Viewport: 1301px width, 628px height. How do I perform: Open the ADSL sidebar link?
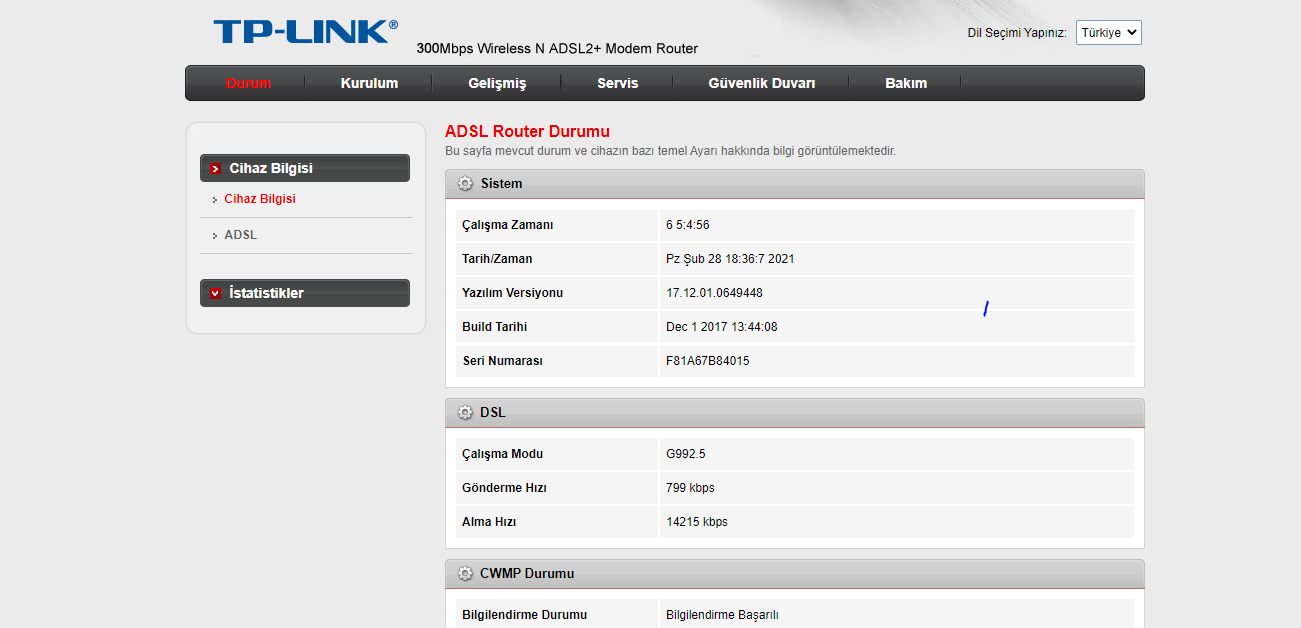pyautogui.click(x=240, y=235)
